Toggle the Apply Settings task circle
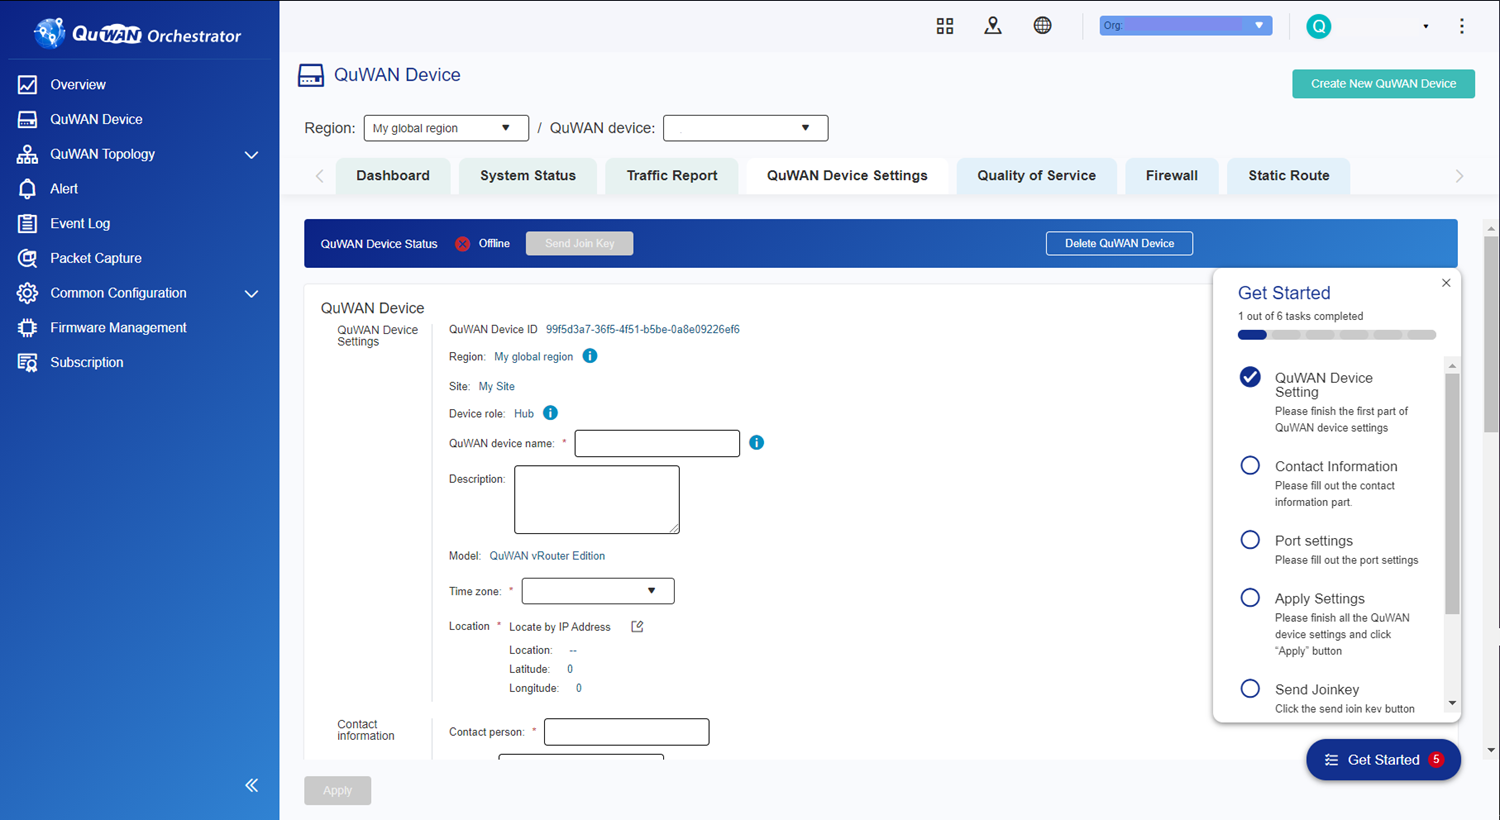 (x=1250, y=598)
